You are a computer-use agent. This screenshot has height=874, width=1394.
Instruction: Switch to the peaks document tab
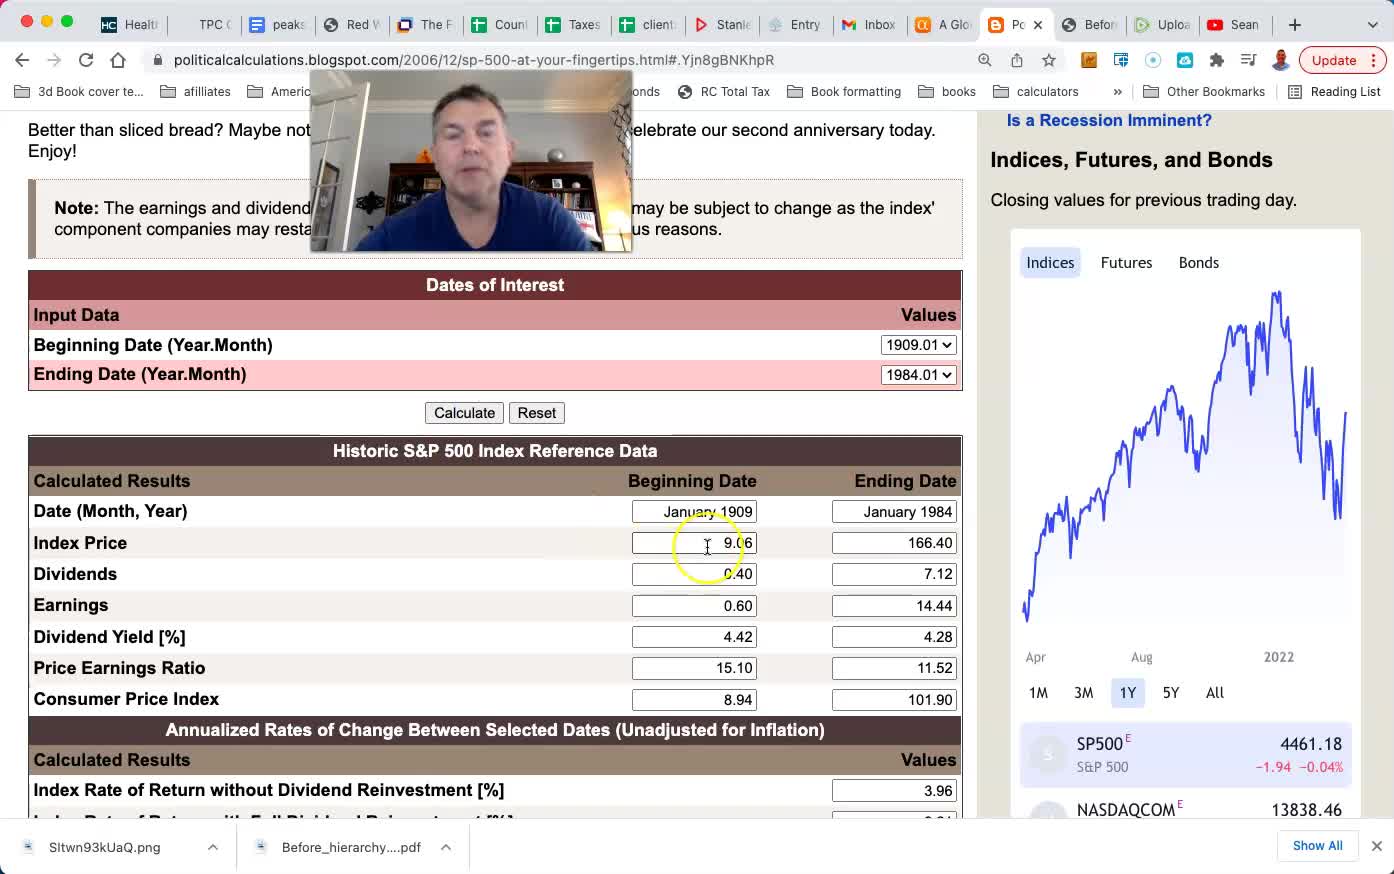point(277,24)
